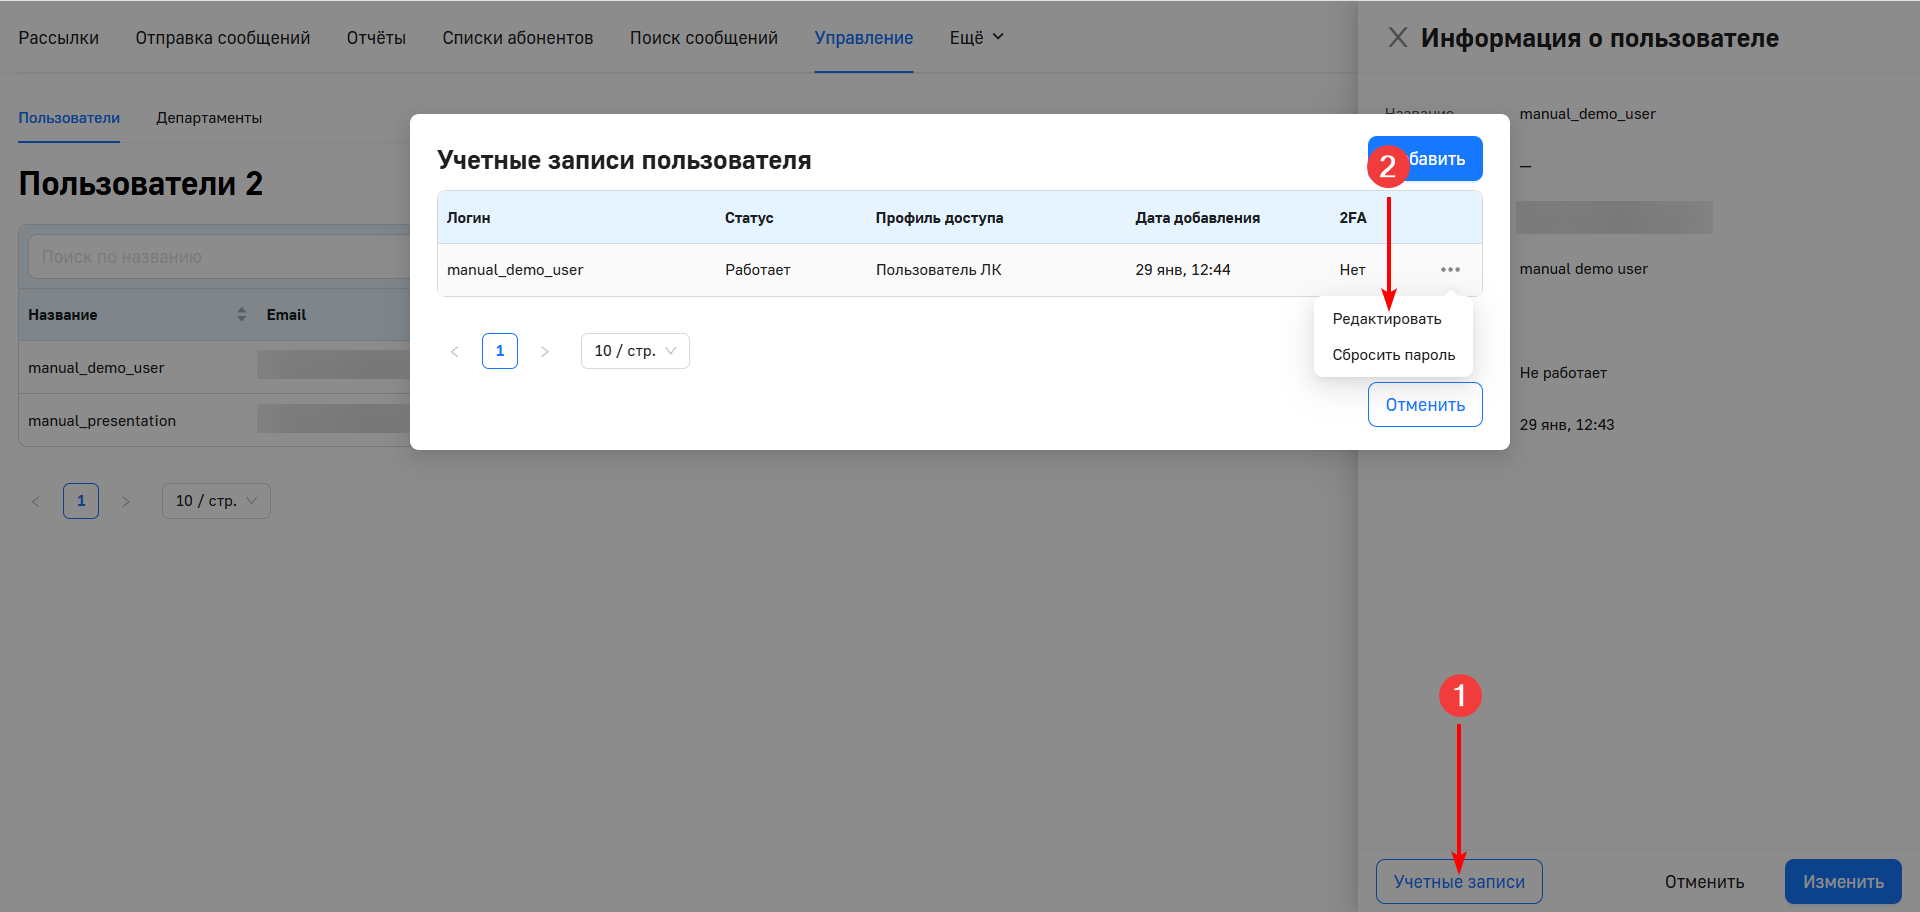Close the «Информация о пользователе» panel
Viewport: 1920px width, 912px height.
click(x=1397, y=37)
